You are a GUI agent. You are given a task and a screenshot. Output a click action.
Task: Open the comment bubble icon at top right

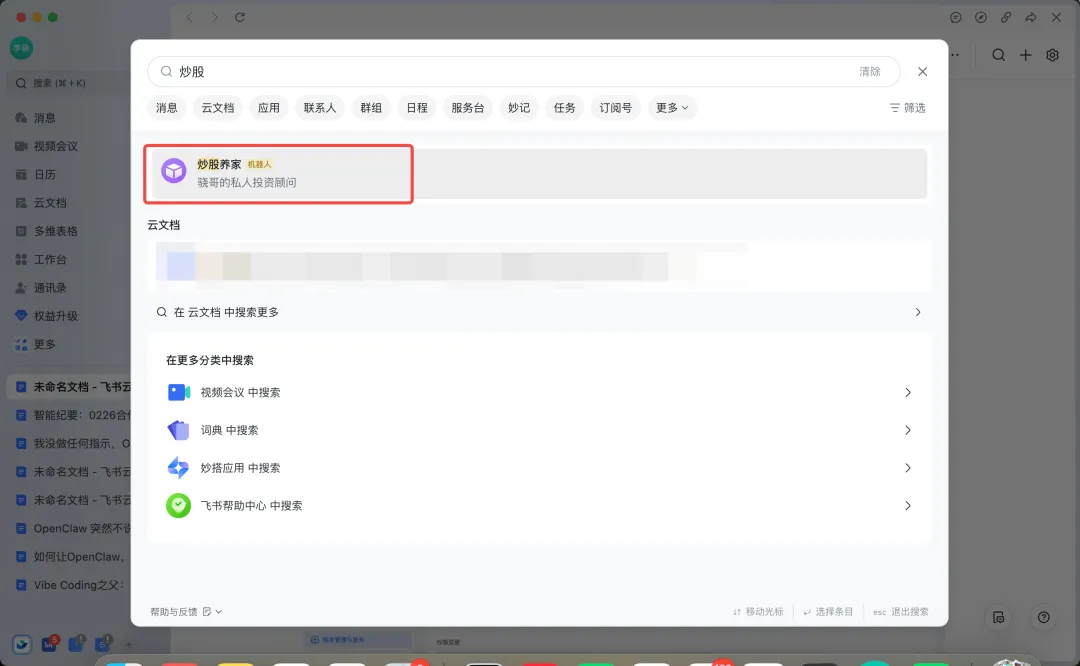click(955, 17)
